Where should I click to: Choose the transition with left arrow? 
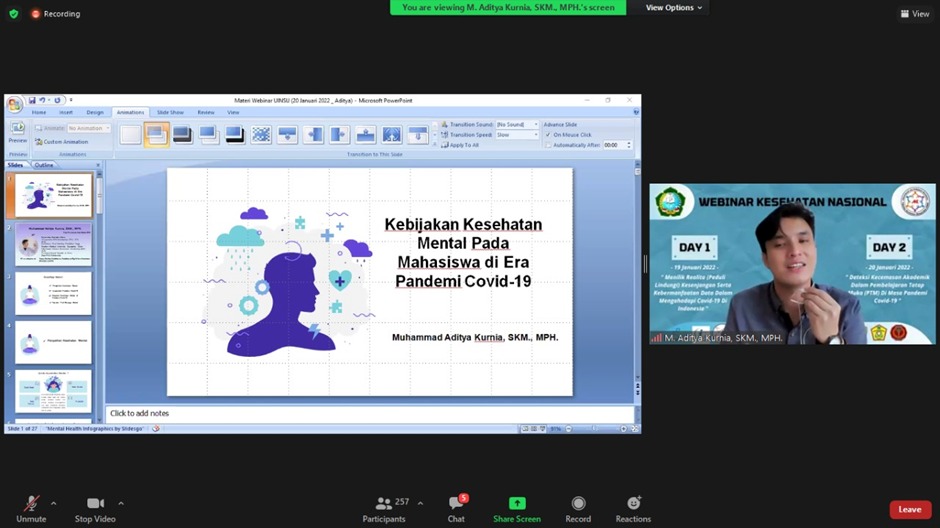tap(314, 135)
